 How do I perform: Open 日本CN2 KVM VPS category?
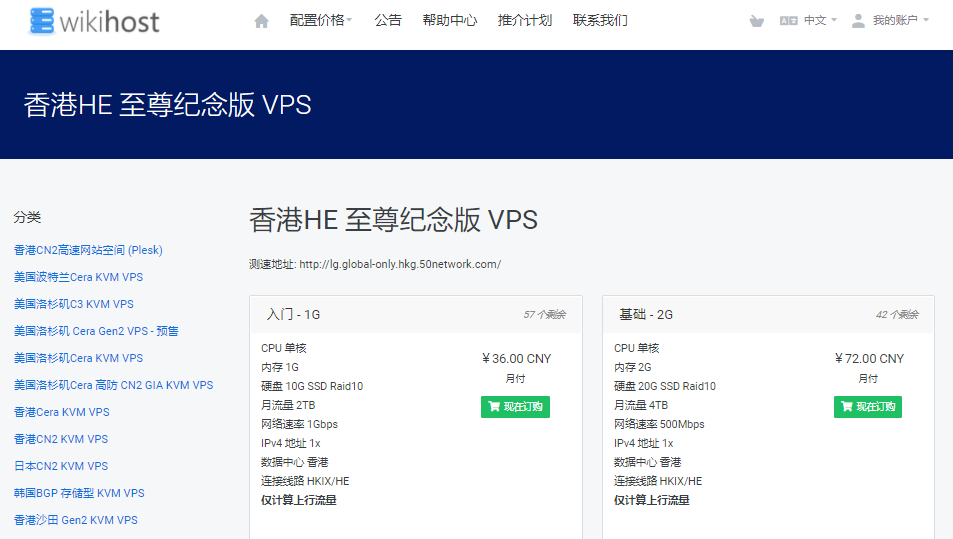click(x=61, y=466)
